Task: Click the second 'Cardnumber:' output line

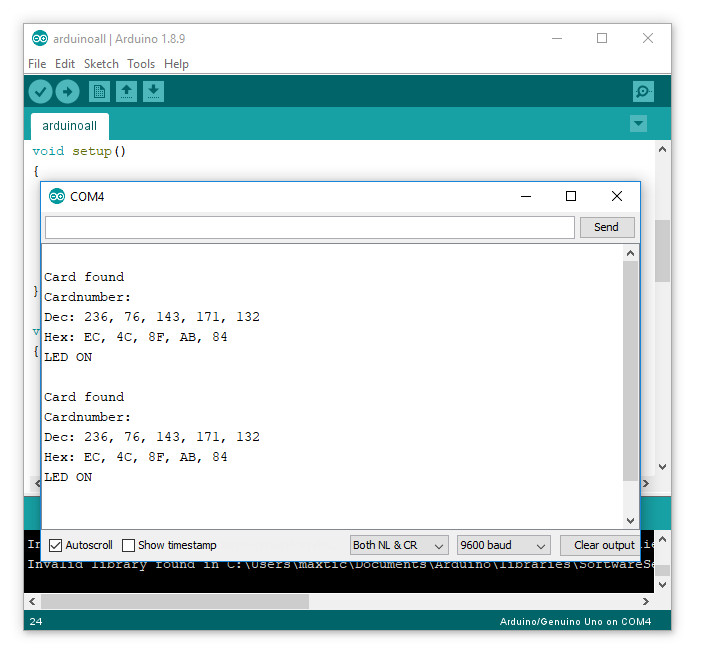Action: tap(88, 417)
